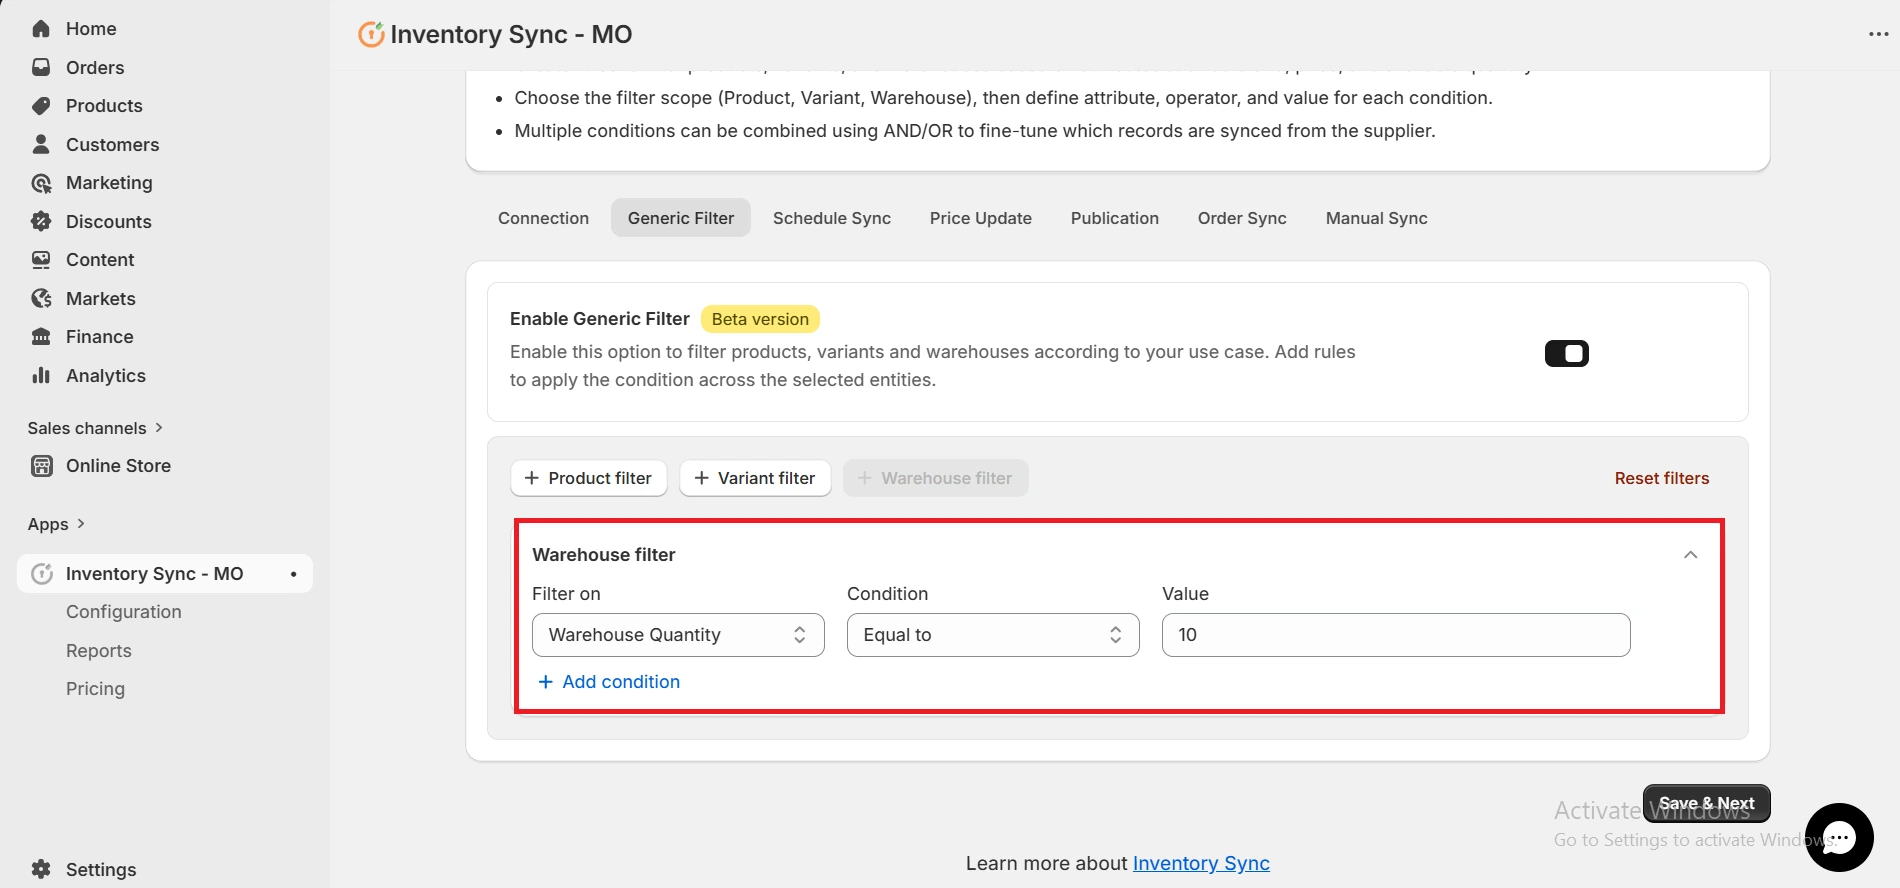Click the disabled Warehouse filter button
1900x888 pixels.
935,478
